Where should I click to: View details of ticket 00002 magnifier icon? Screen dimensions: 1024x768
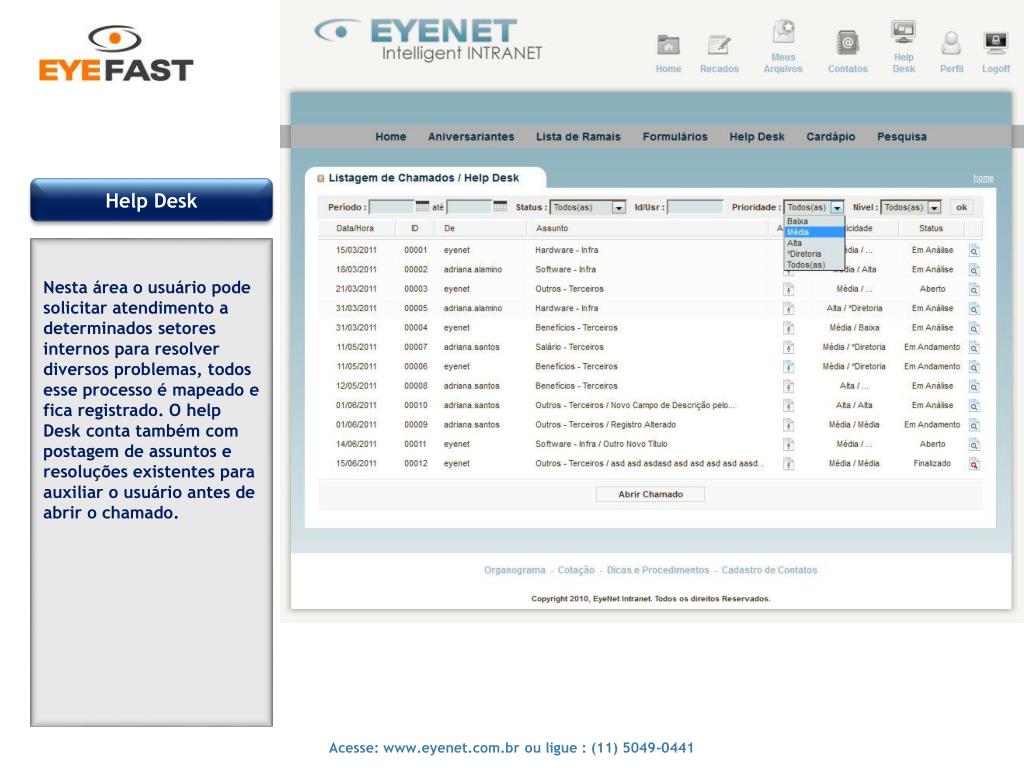974,270
